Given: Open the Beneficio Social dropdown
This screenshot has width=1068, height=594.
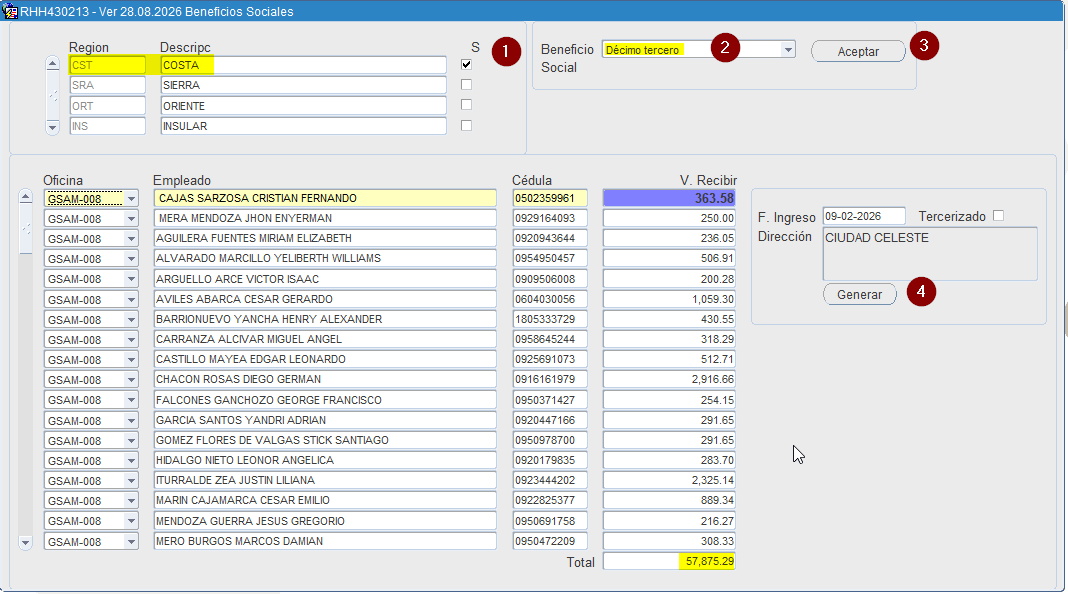Looking at the screenshot, I should 788,50.
